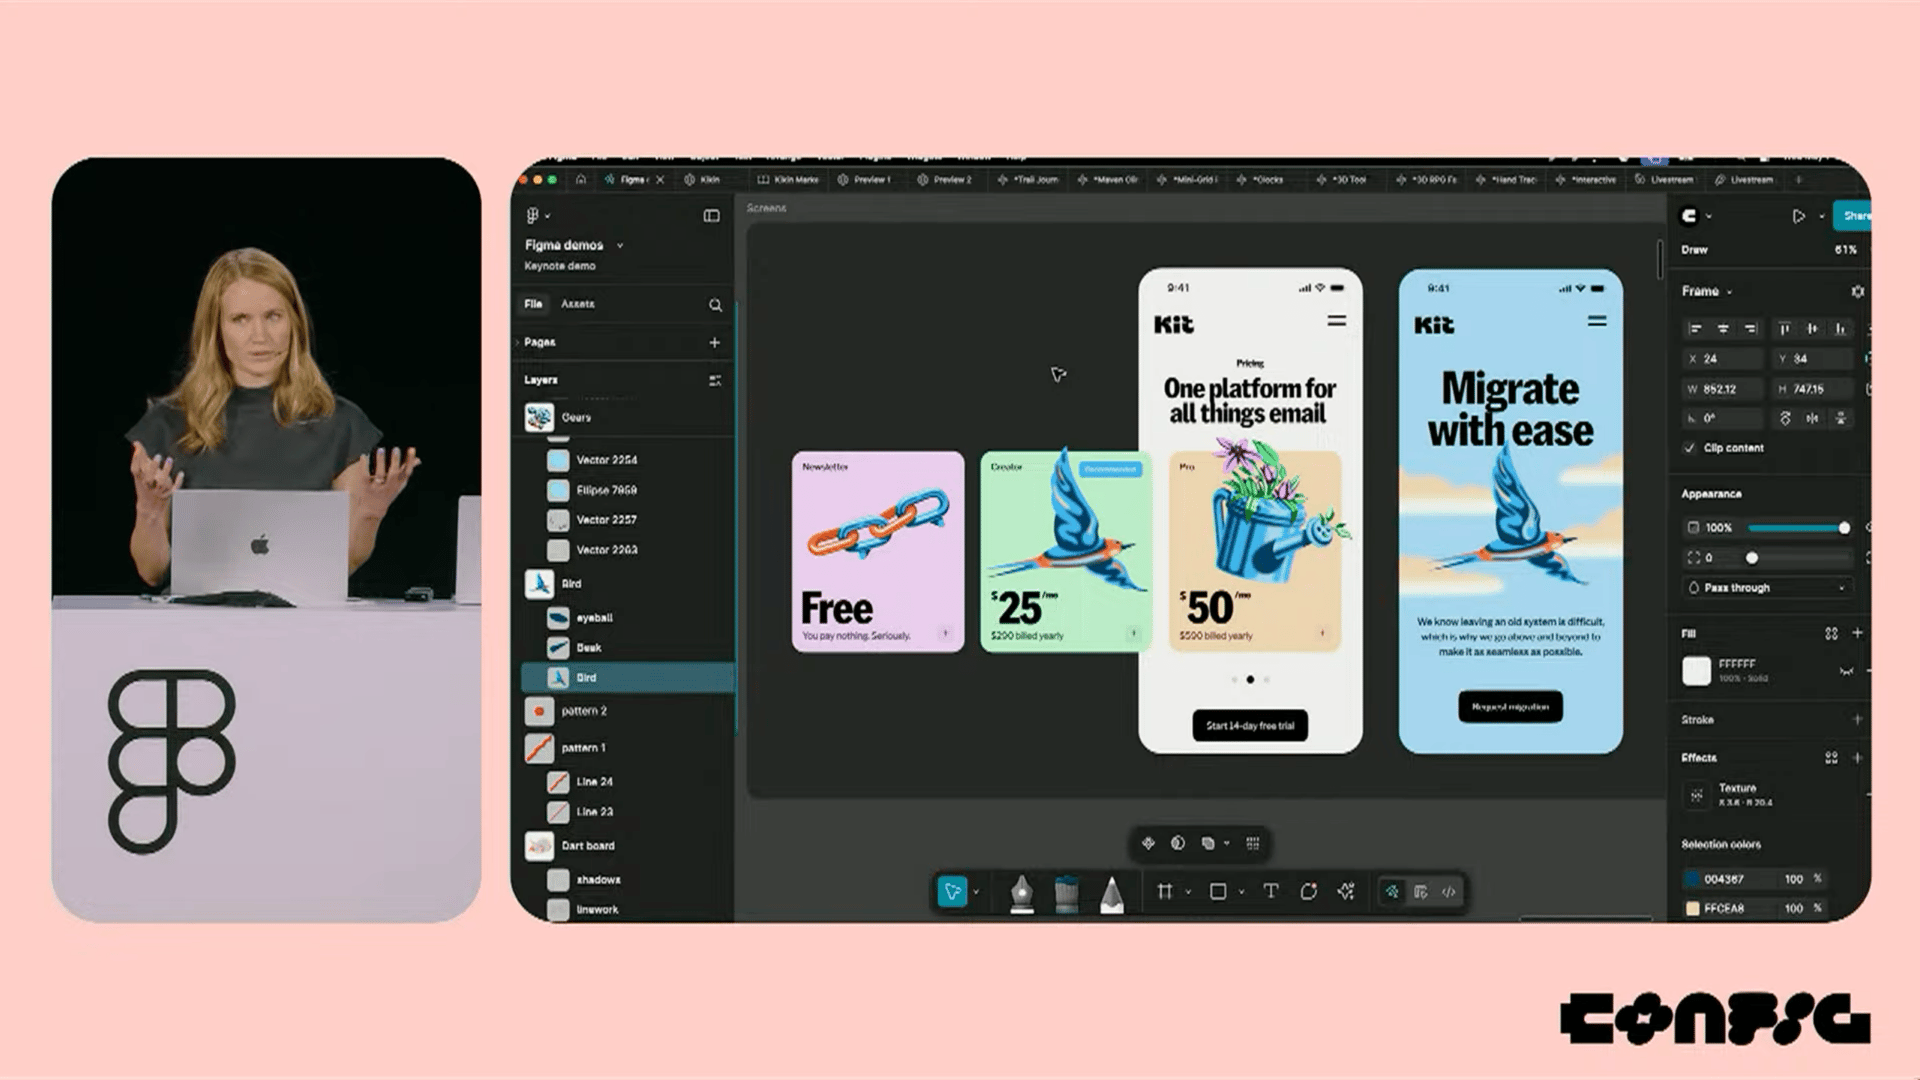The height and width of the screenshot is (1080, 1920).
Task: Add a new page with plus icon
Action: [714, 342]
